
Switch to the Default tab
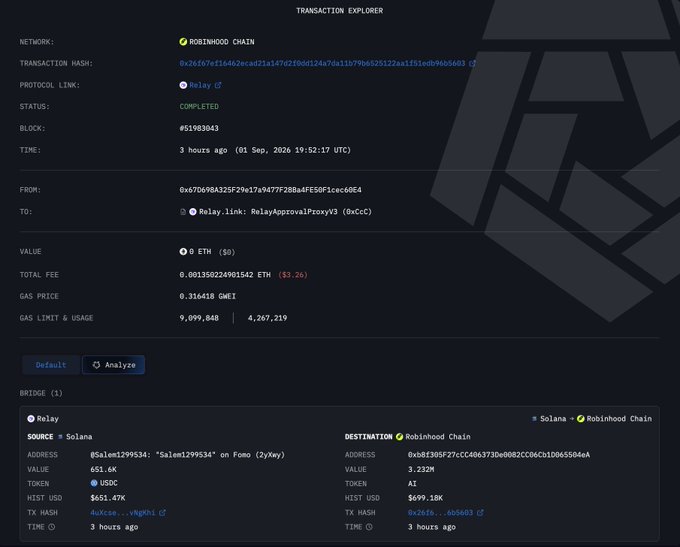tap(51, 365)
